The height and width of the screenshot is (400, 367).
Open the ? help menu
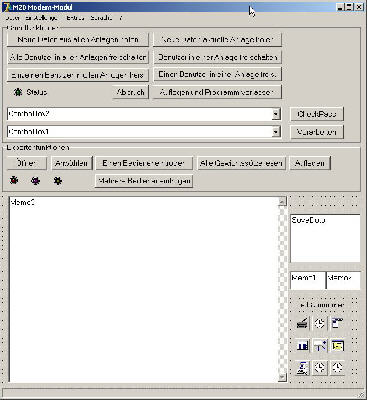point(121,18)
